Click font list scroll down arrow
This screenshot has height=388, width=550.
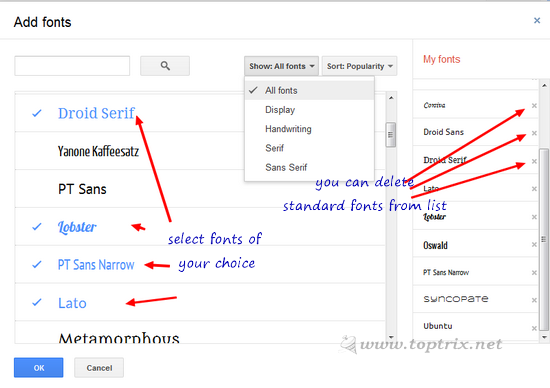[x=391, y=337]
